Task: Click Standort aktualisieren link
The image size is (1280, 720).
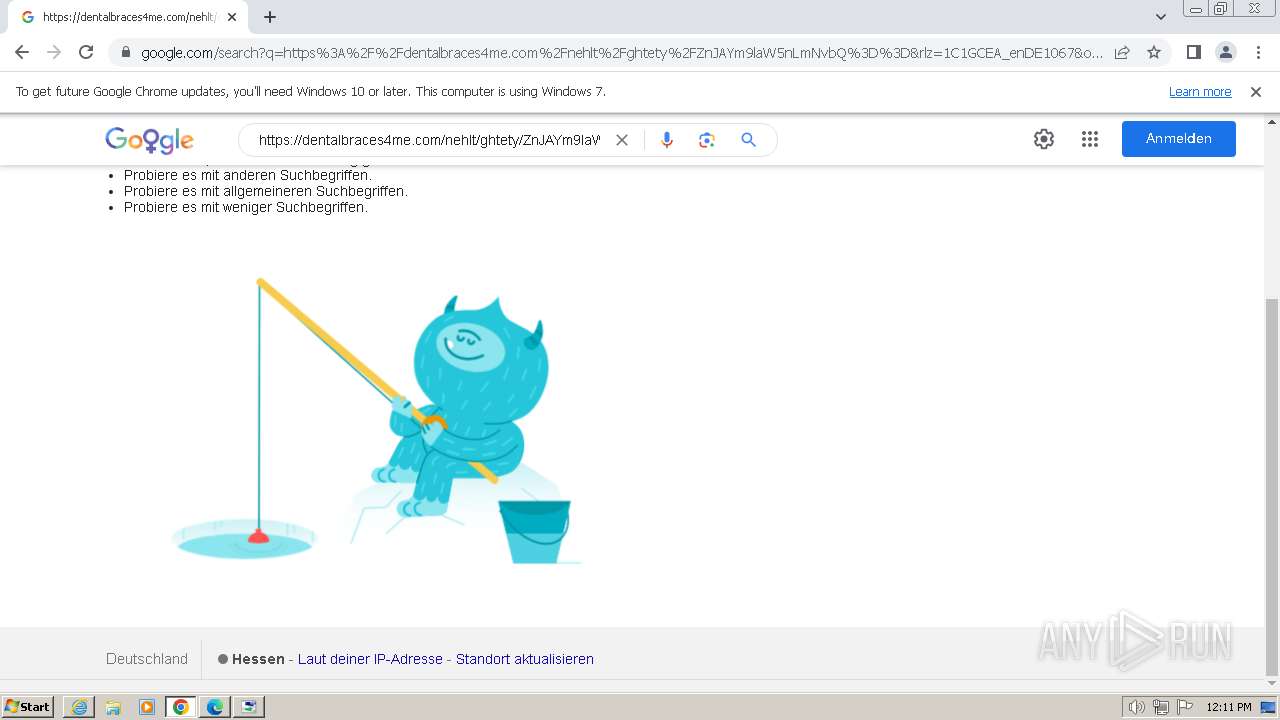Action: pyautogui.click(x=525, y=659)
